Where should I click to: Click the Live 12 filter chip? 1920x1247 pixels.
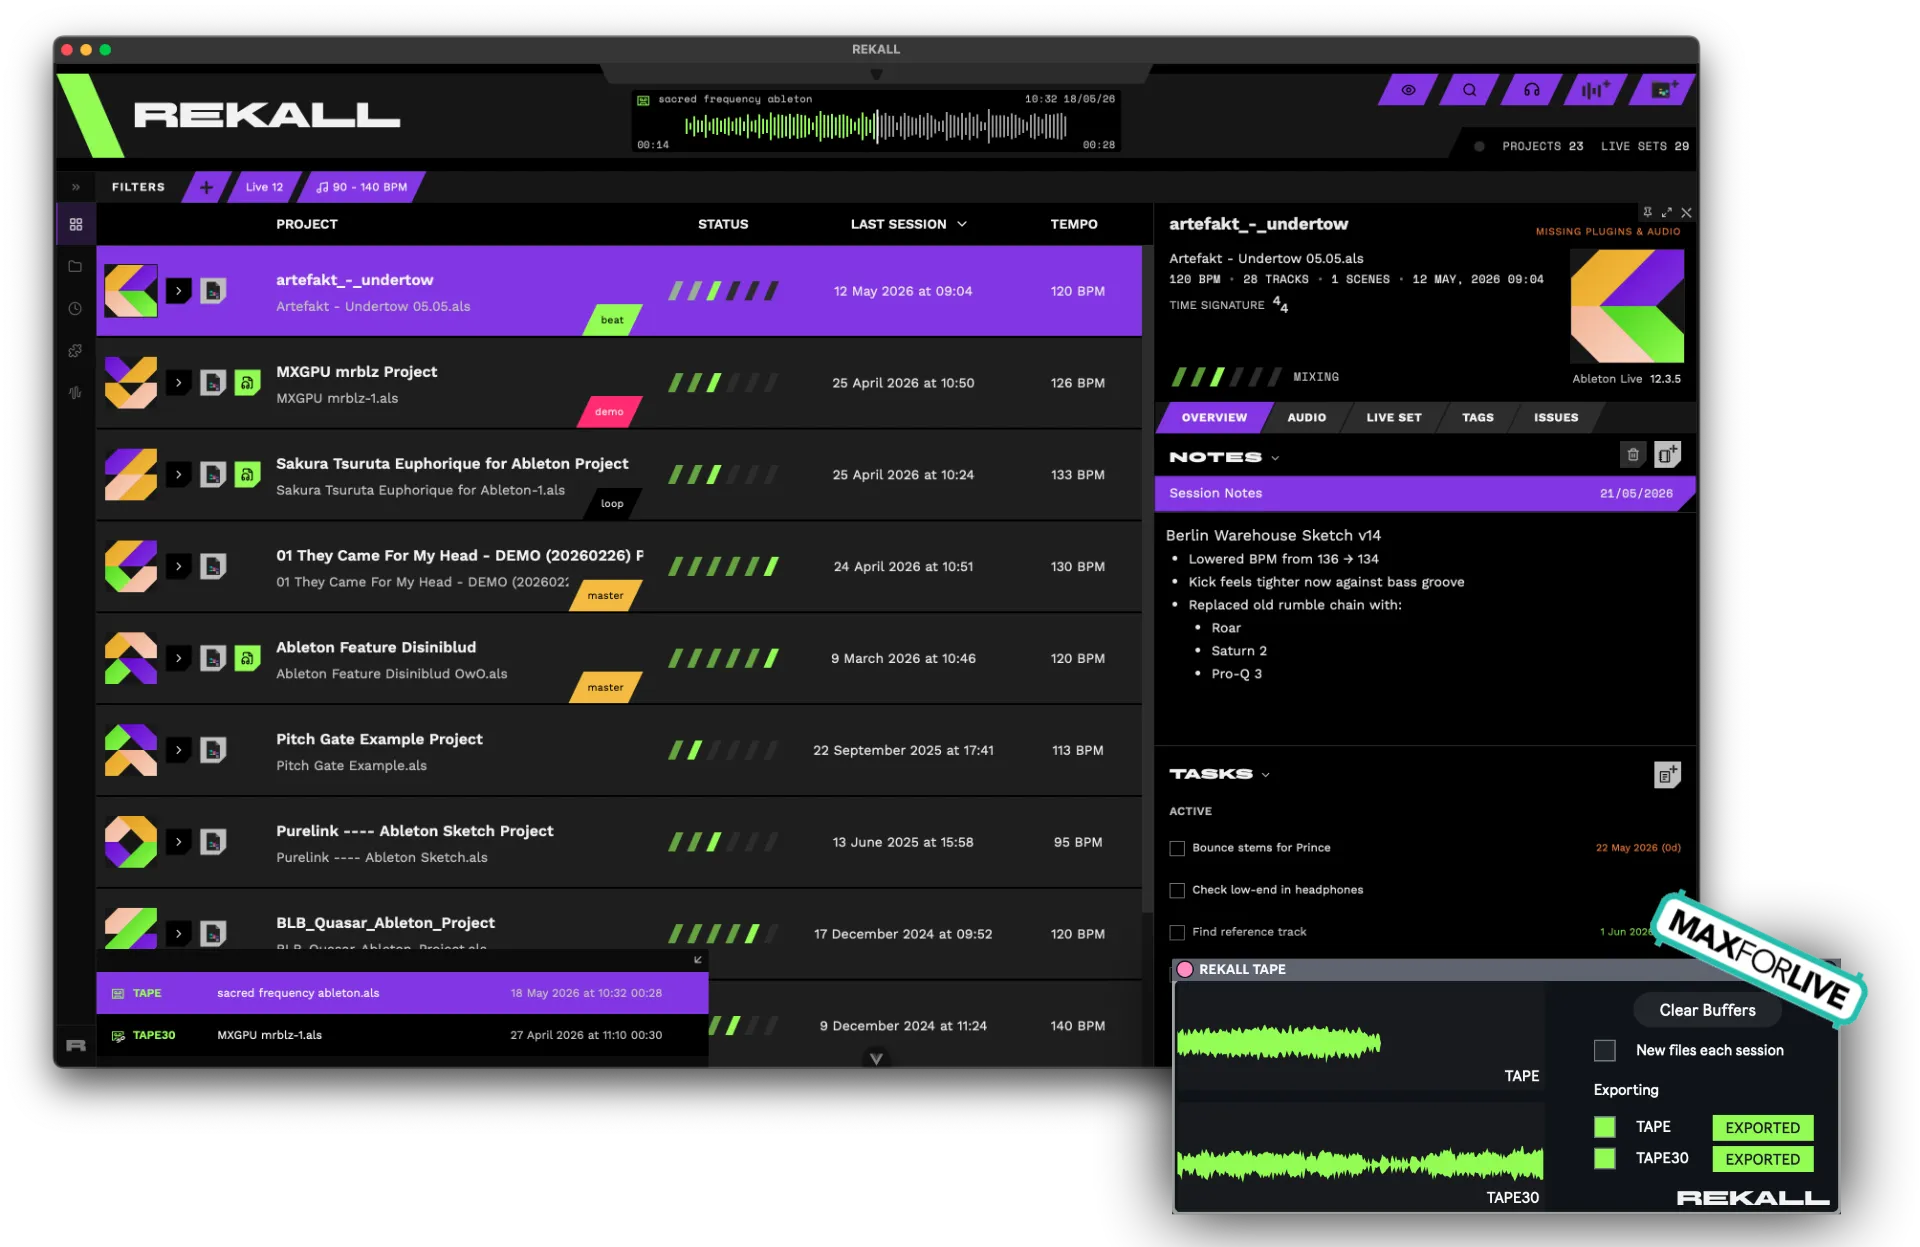pos(264,187)
